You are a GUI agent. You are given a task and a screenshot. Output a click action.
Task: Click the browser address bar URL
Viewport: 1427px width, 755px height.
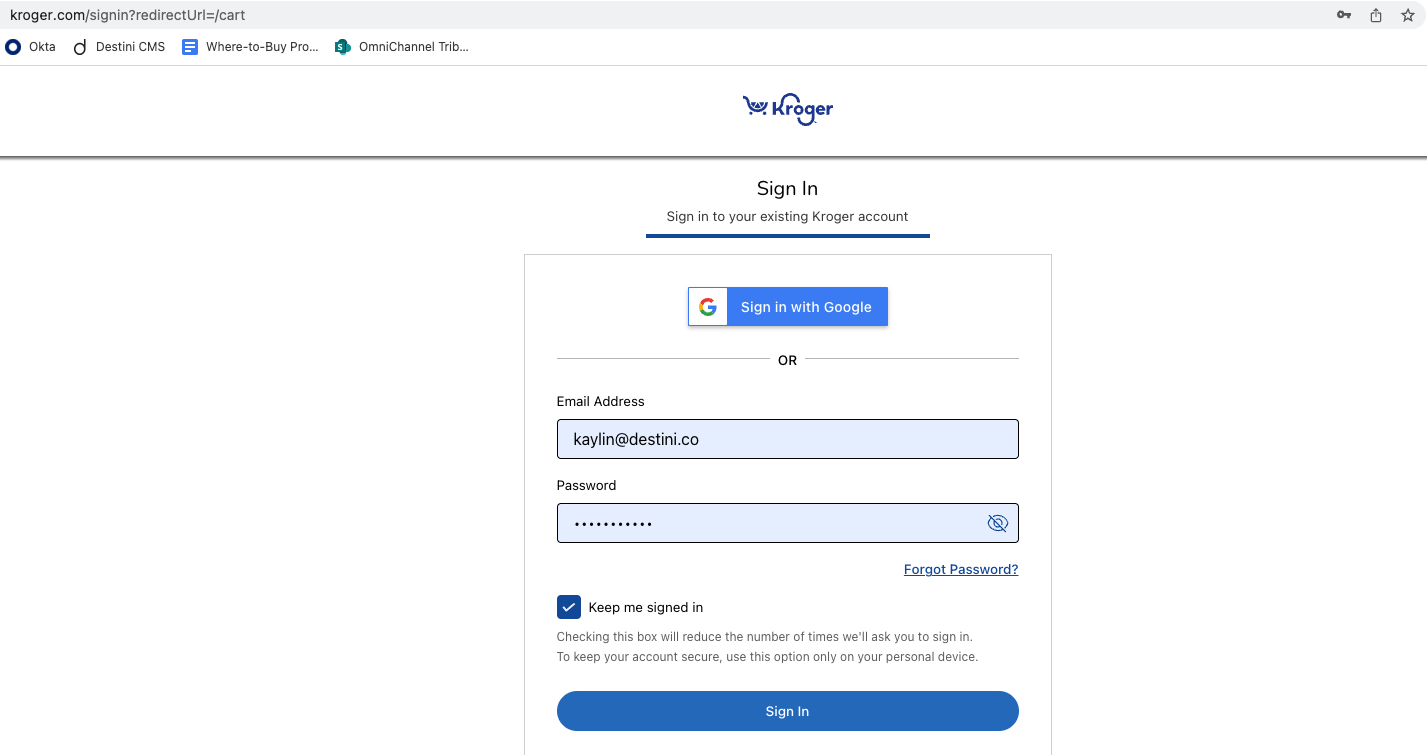coord(128,15)
